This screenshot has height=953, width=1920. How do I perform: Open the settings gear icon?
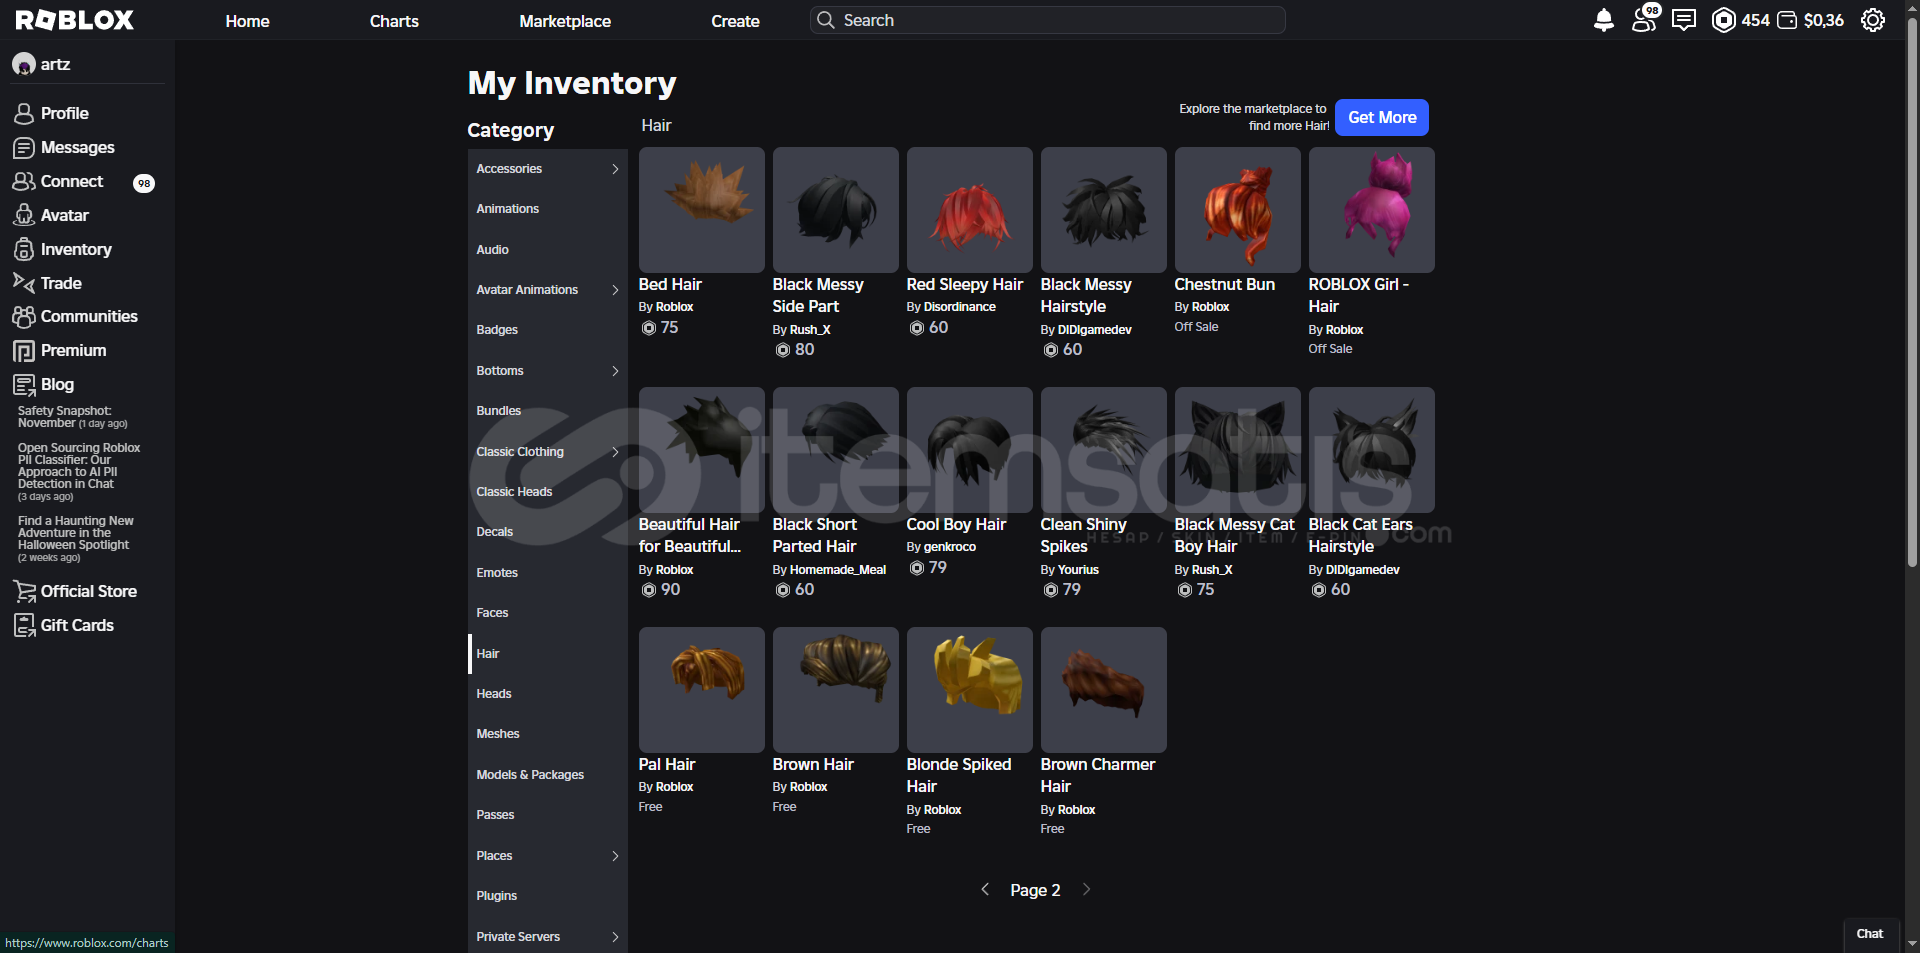tap(1872, 20)
